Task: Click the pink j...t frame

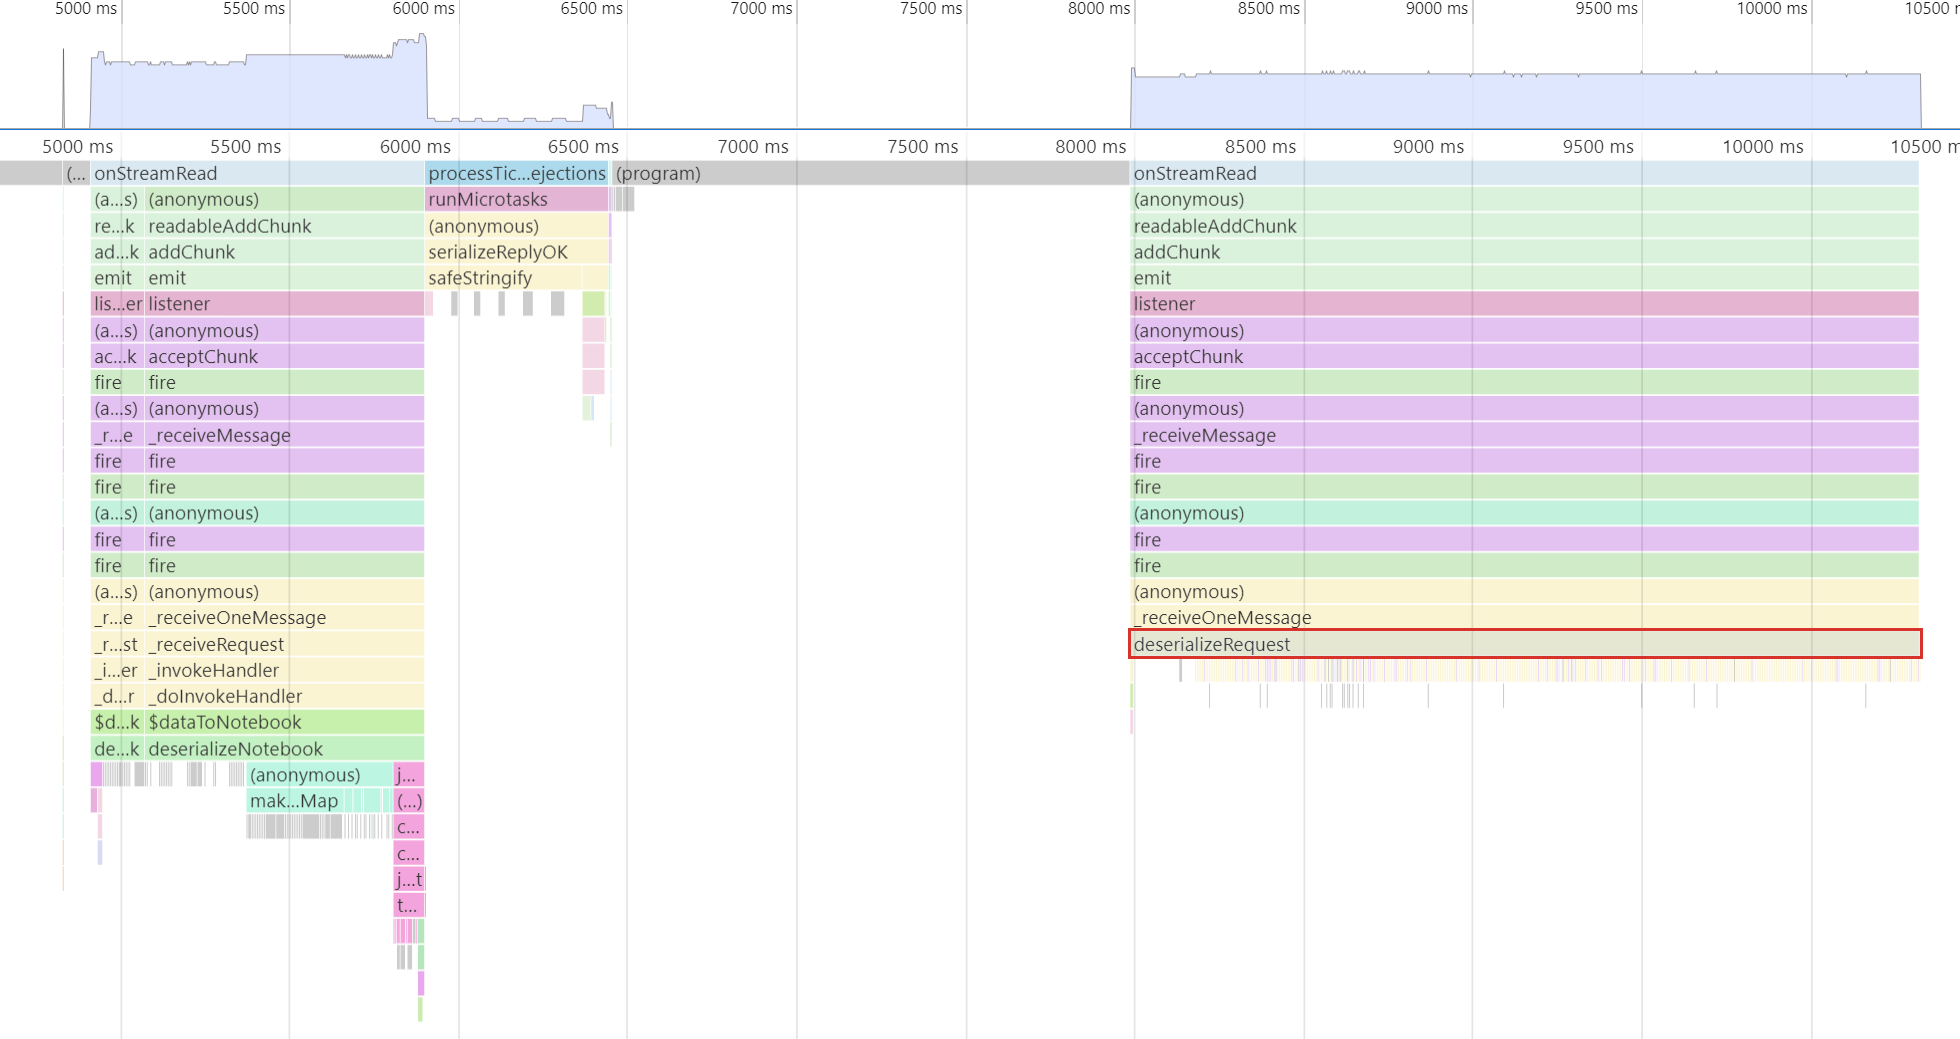Action: (x=409, y=879)
